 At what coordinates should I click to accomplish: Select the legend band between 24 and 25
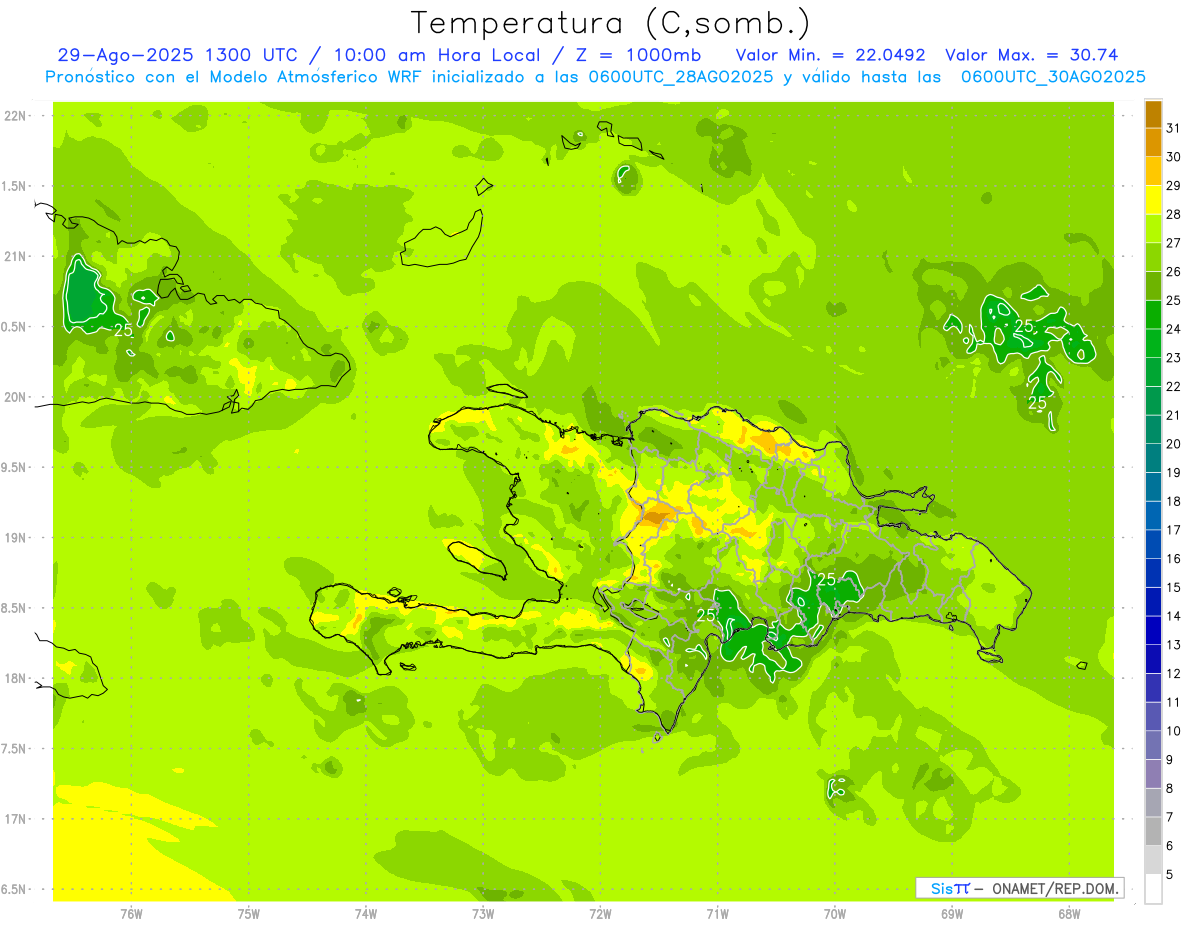click(1153, 314)
